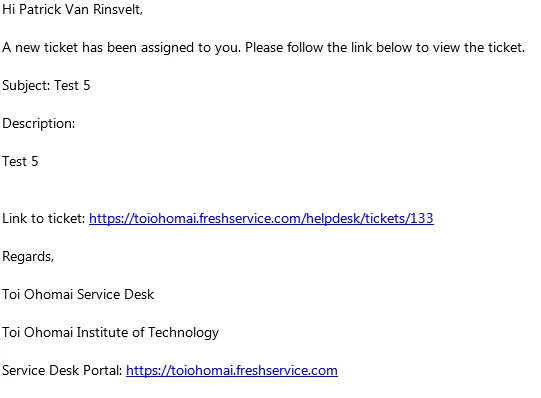Screen dimensions: 541x398
Task: Click the "Hi Patrick Van Rinsvelt" greeting line
Action: (72, 10)
